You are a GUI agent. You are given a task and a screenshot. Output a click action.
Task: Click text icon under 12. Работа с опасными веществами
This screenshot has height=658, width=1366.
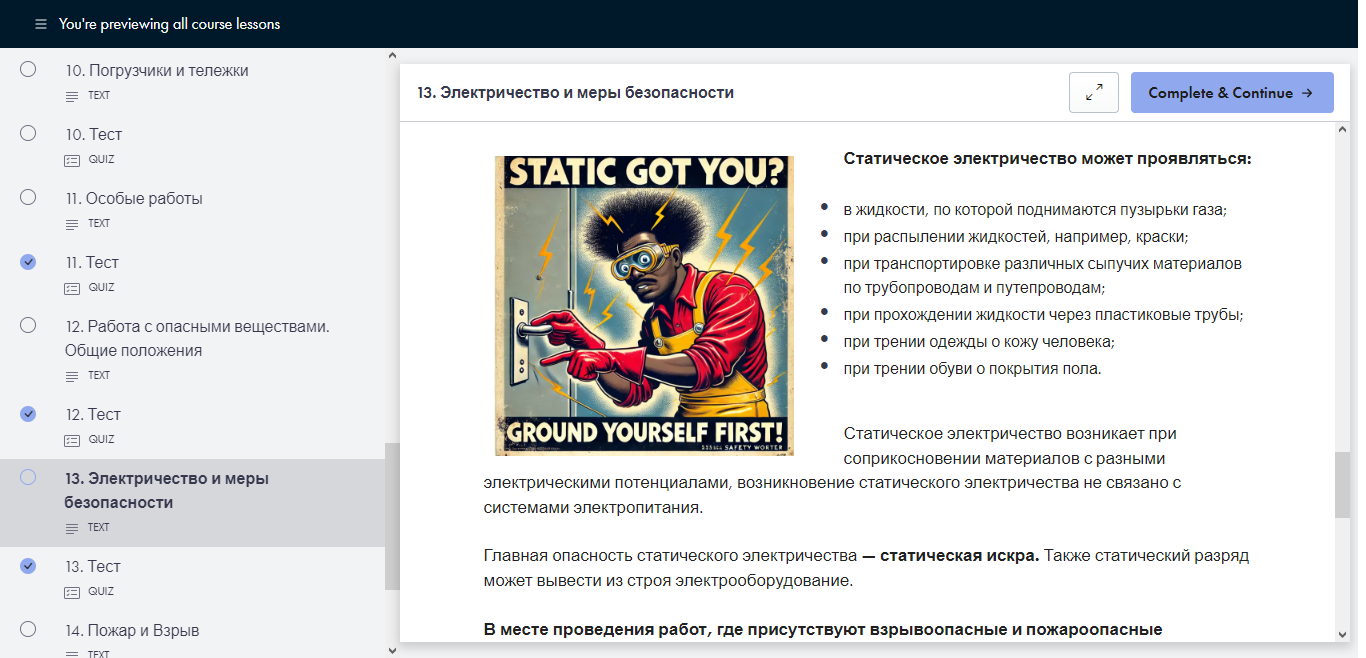click(x=71, y=376)
